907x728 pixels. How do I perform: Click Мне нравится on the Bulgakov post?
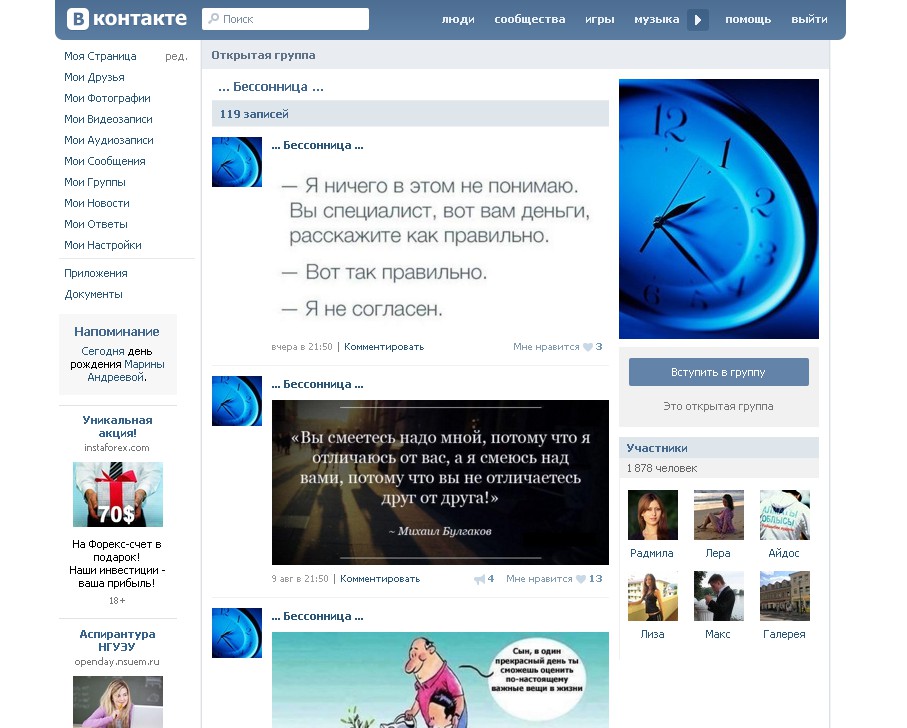(x=539, y=579)
